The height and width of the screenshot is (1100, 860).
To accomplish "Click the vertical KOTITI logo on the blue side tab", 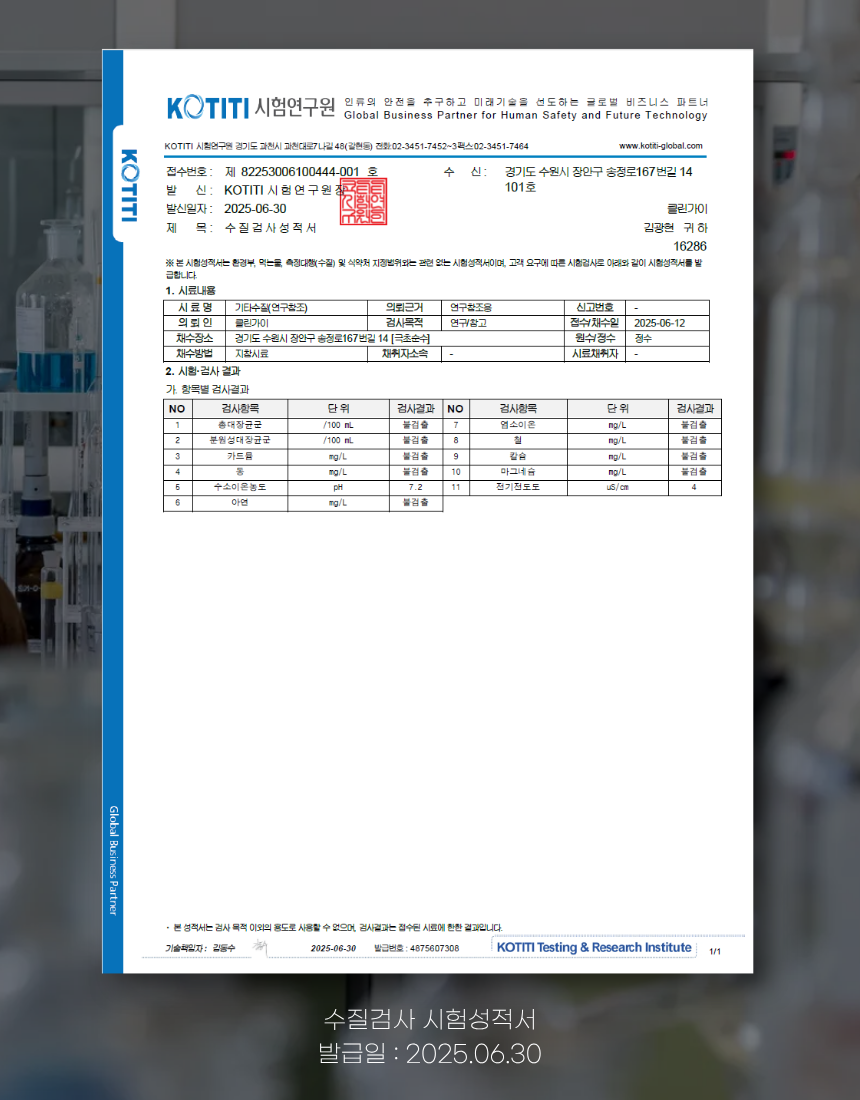I will pos(128,185).
